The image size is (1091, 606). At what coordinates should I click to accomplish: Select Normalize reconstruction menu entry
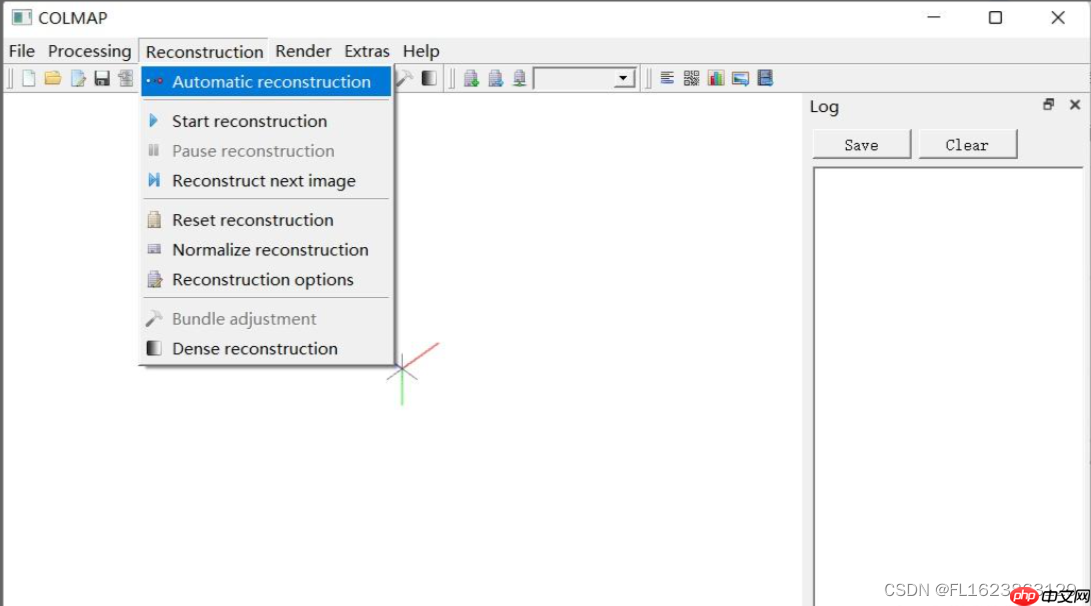[266, 250]
